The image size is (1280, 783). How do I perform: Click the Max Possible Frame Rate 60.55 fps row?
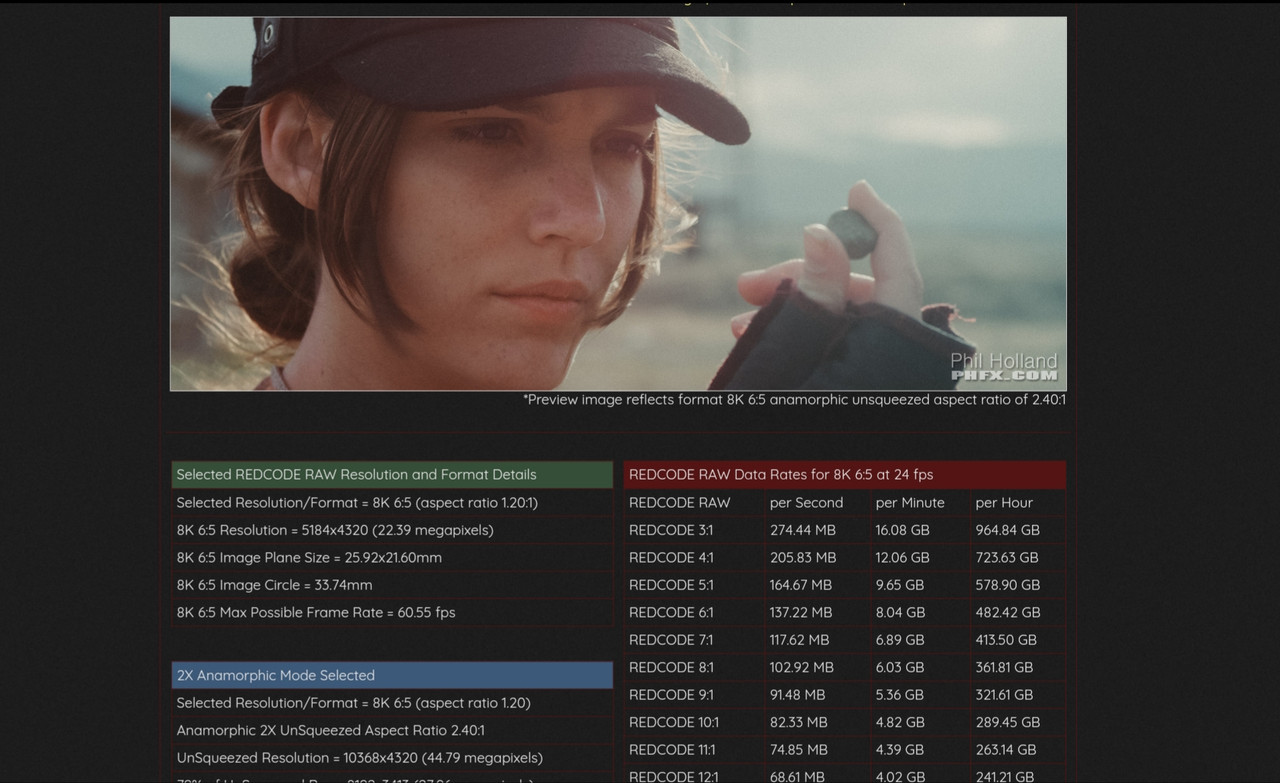point(392,613)
